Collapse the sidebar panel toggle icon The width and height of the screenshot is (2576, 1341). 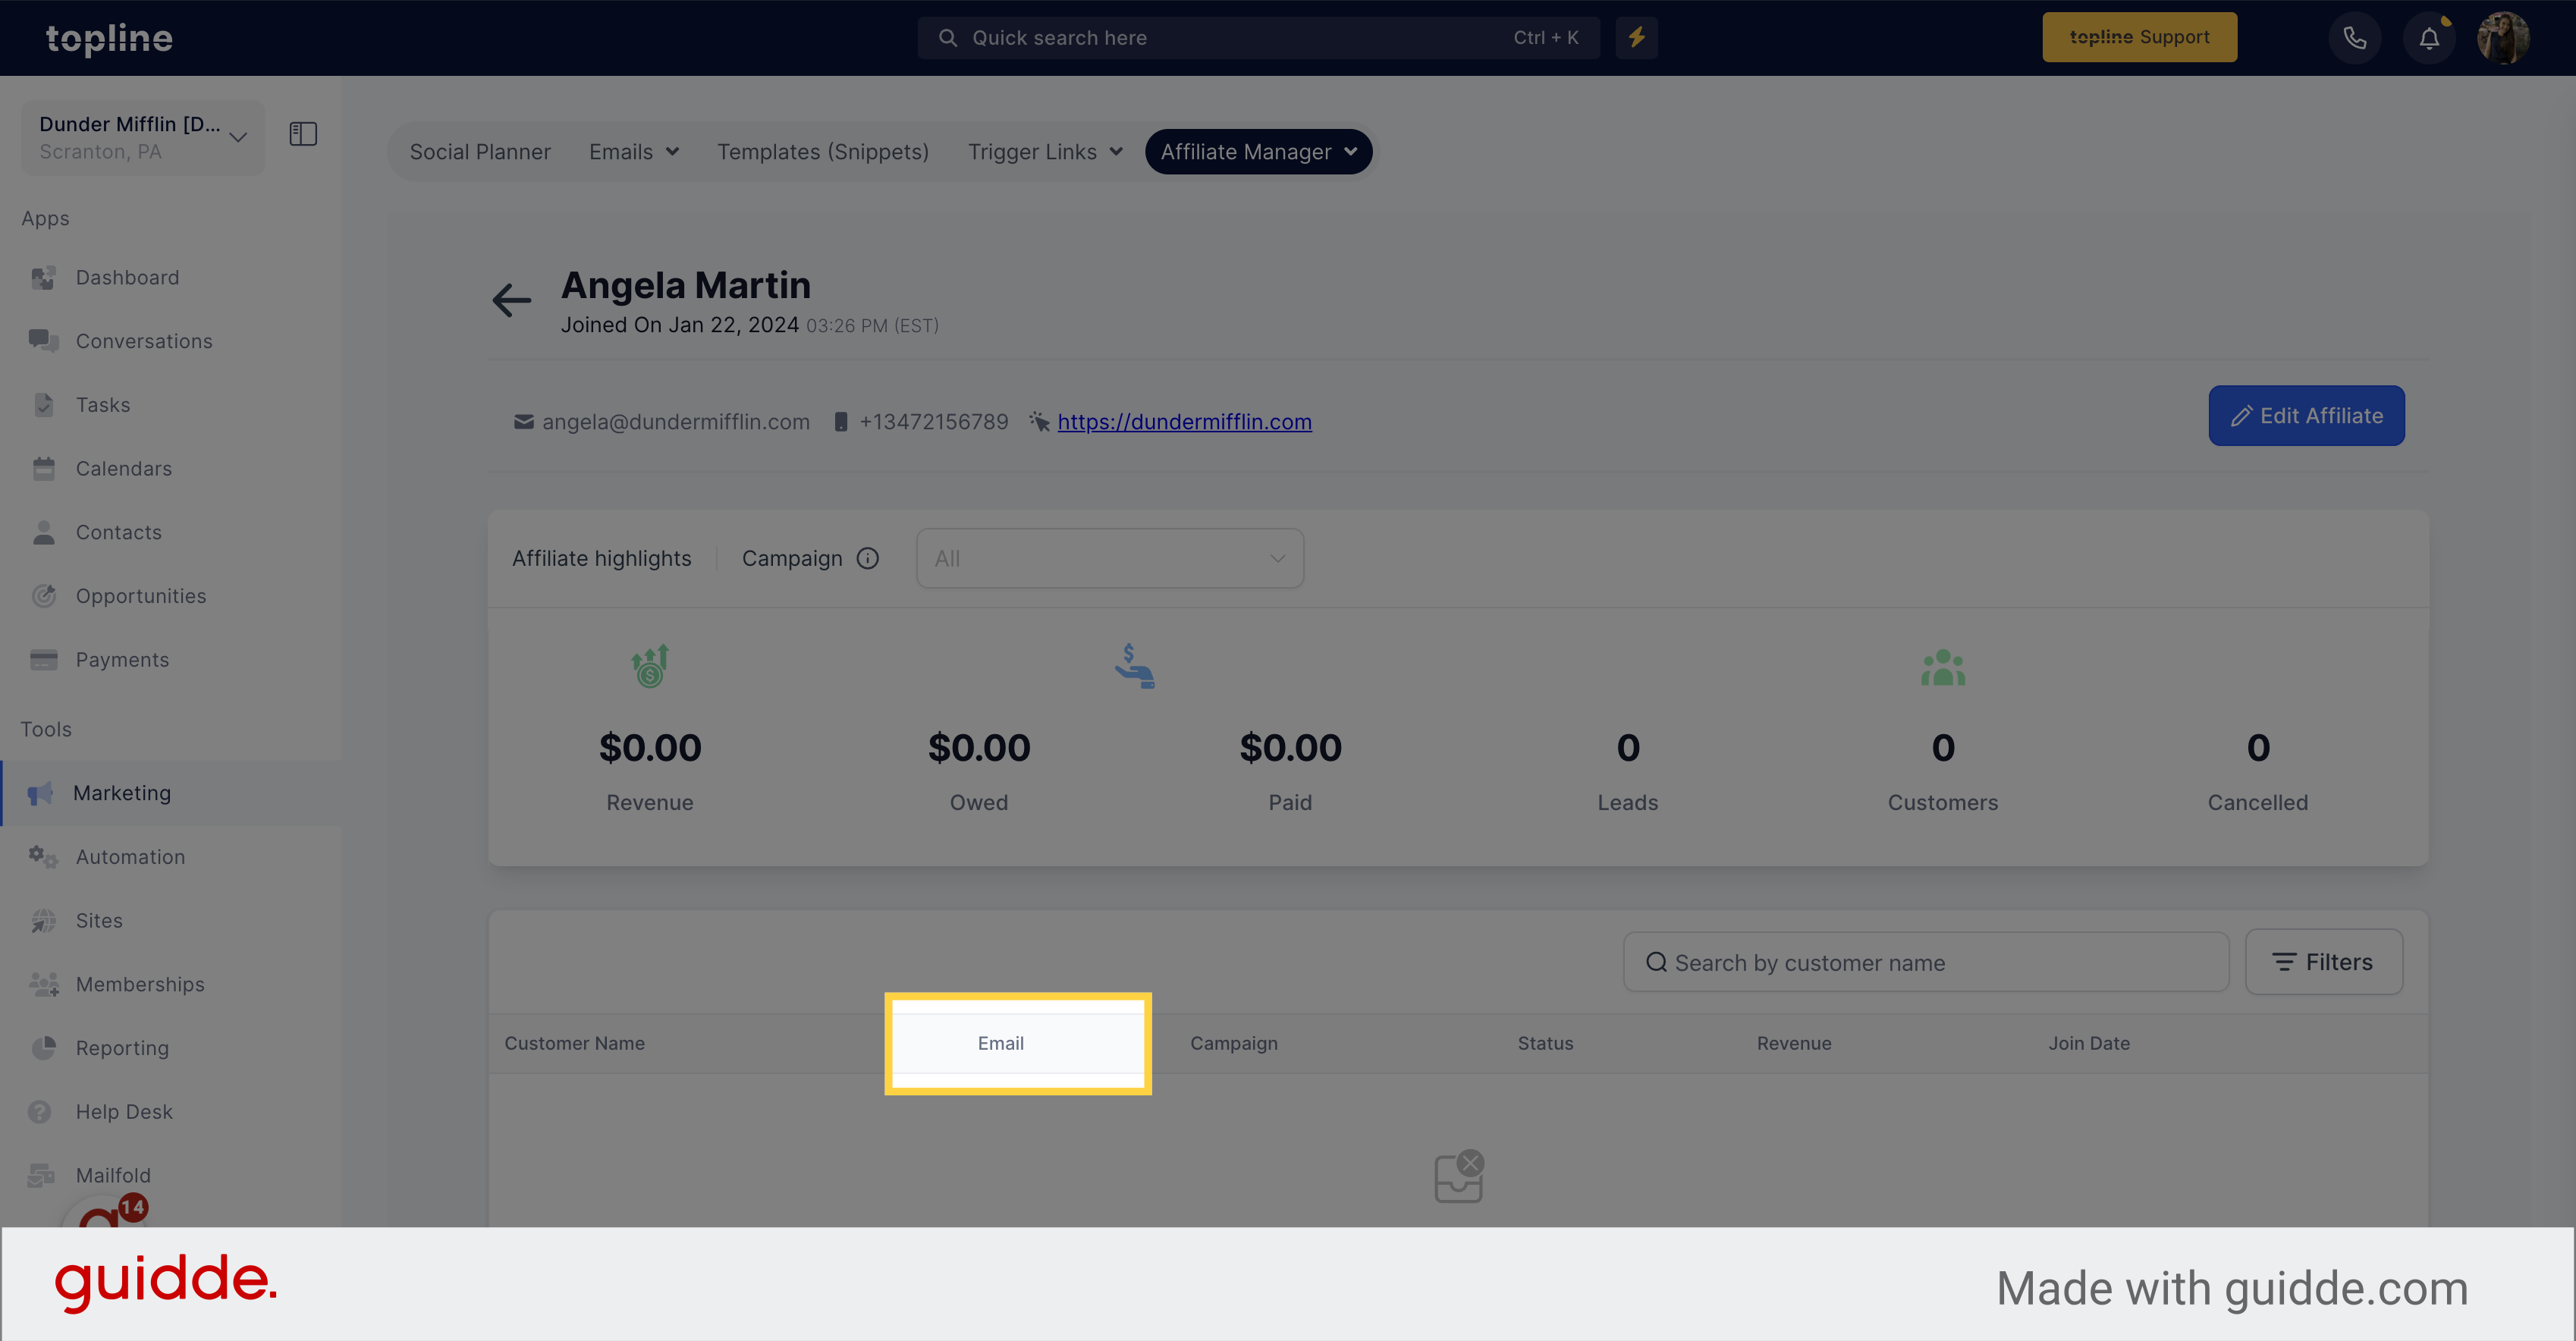(x=303, y=134)
